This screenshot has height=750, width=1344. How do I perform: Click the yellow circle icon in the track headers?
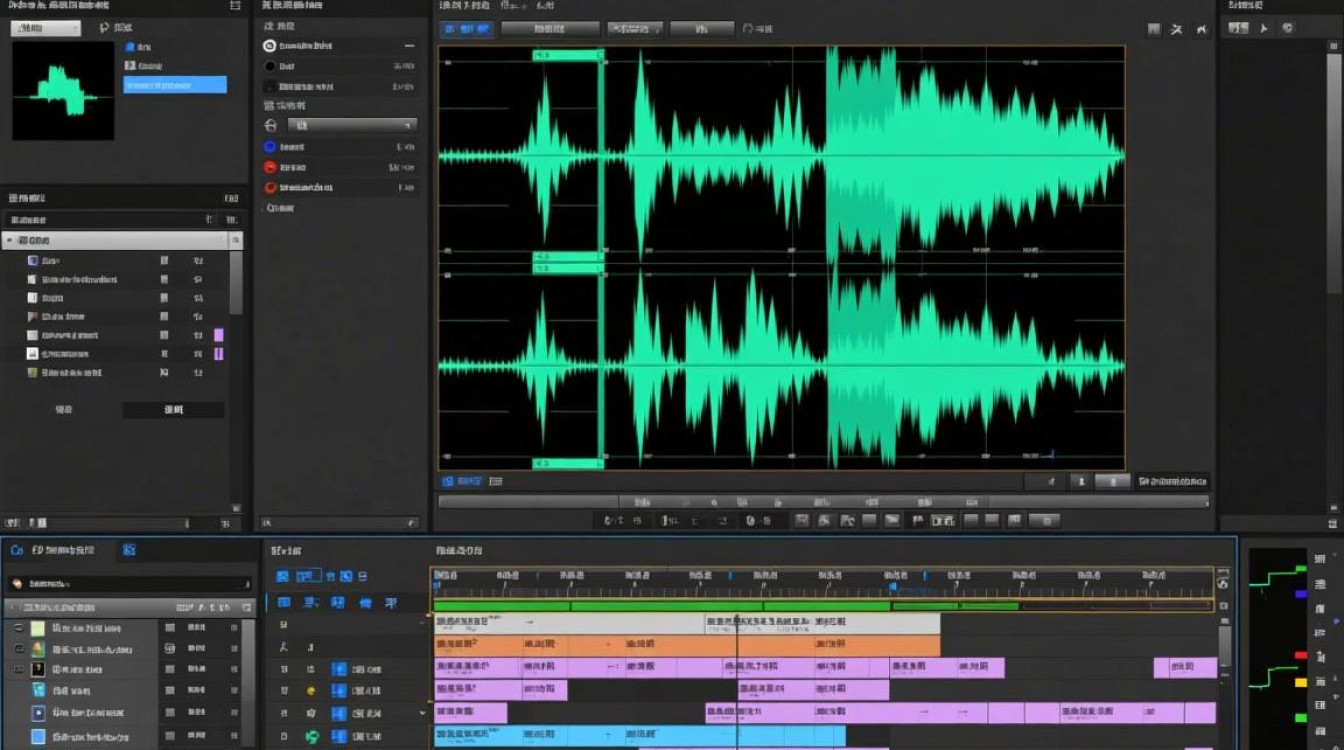pyautogui.click(x=311, y=690)
